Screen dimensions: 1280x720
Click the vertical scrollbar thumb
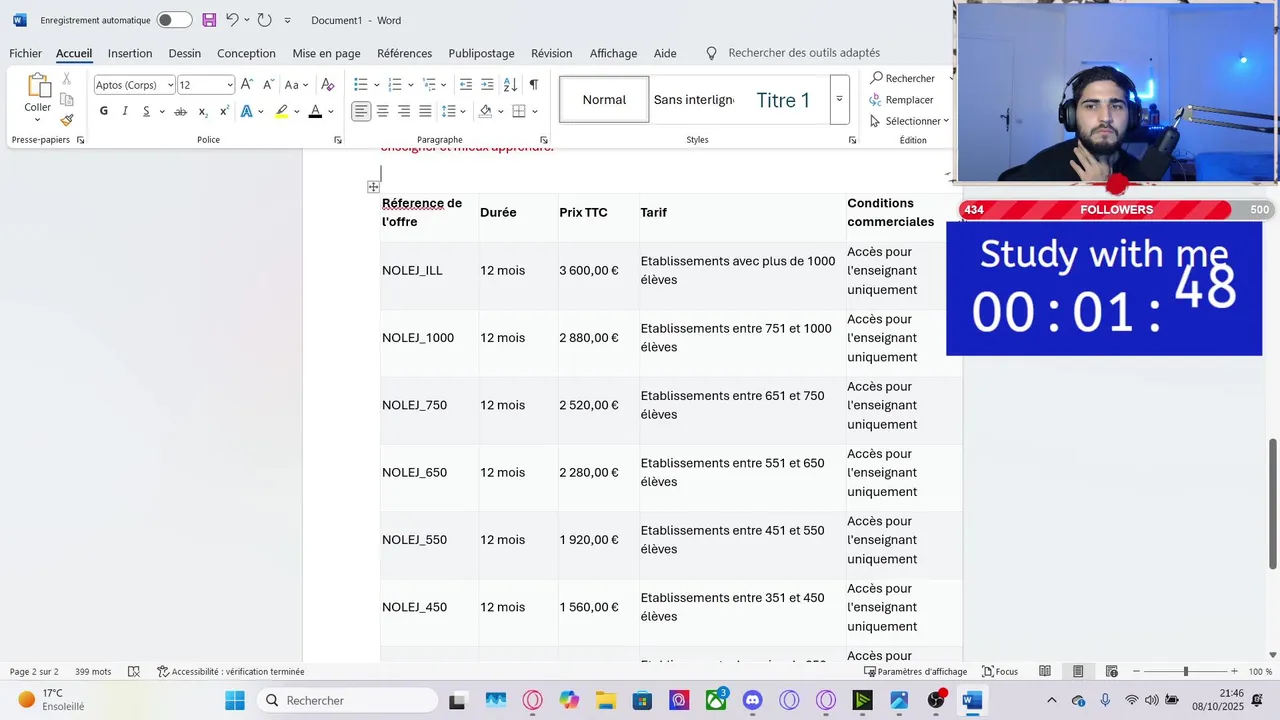(x=1273, y=503)
